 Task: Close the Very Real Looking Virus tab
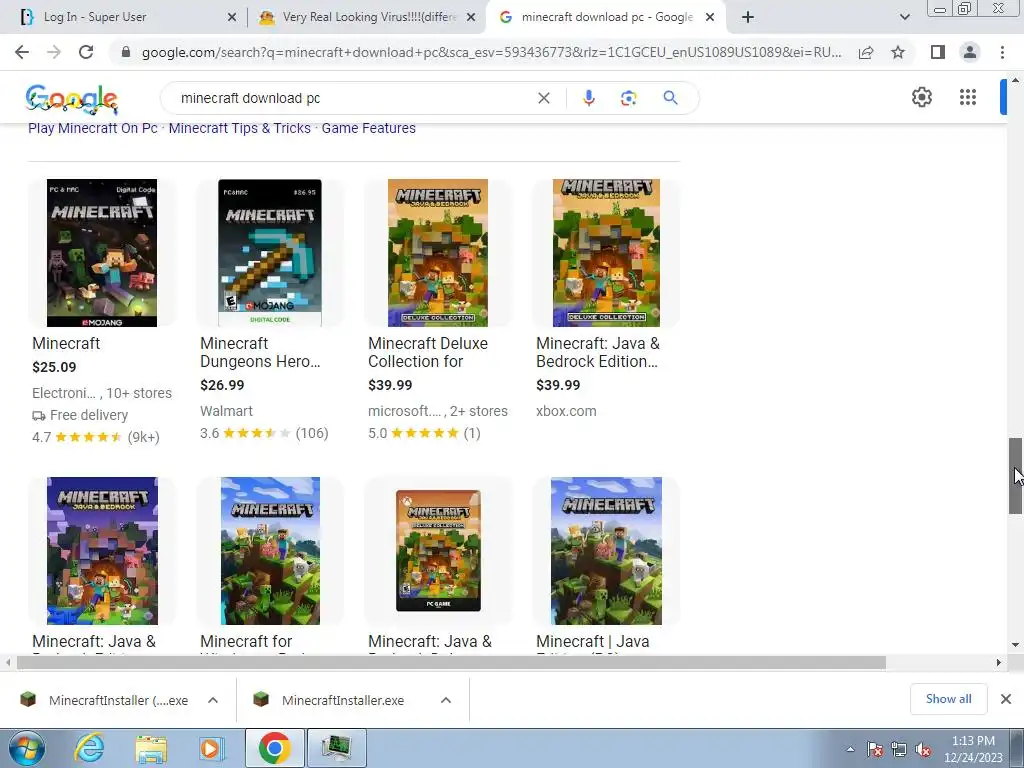470,17
